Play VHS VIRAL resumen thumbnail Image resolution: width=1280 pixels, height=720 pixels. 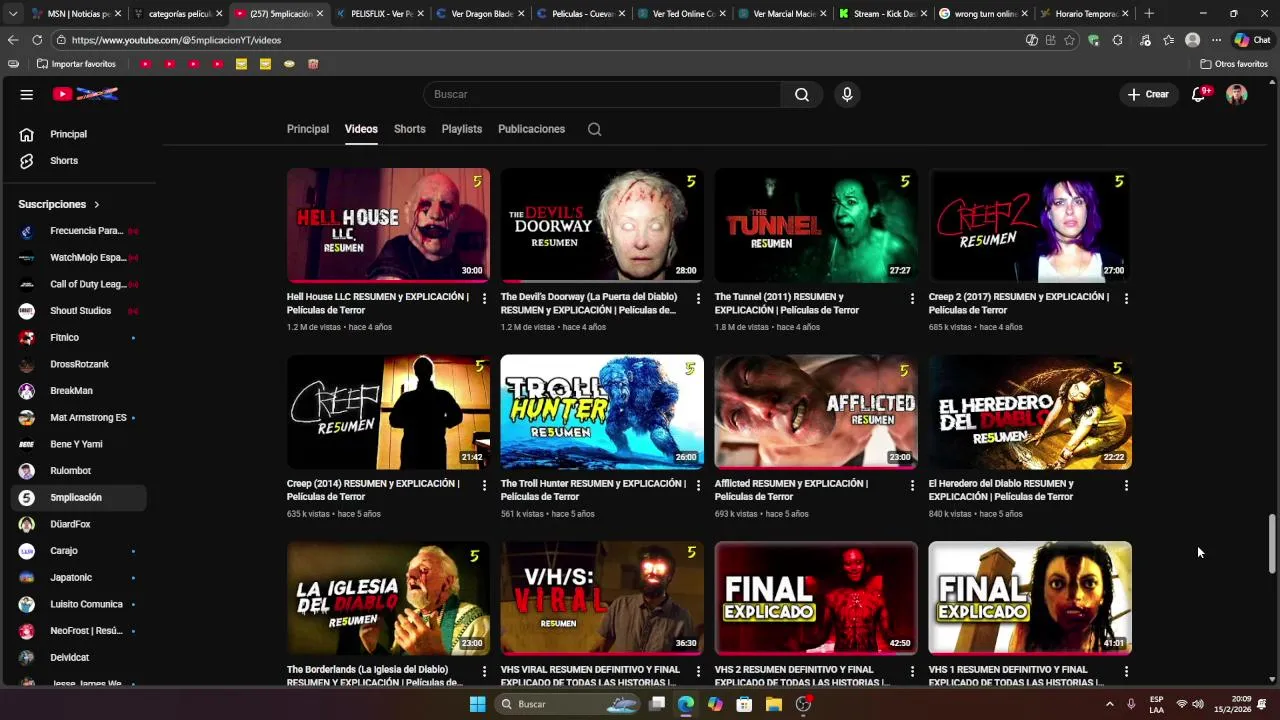tap(602, 598)
